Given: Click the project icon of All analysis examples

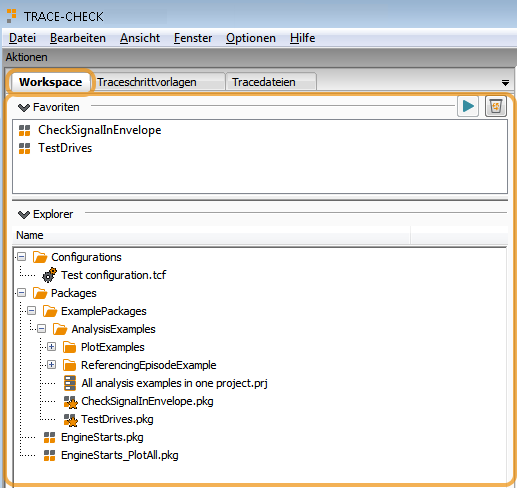Looking at the screenshot, I should coord(70,383).
